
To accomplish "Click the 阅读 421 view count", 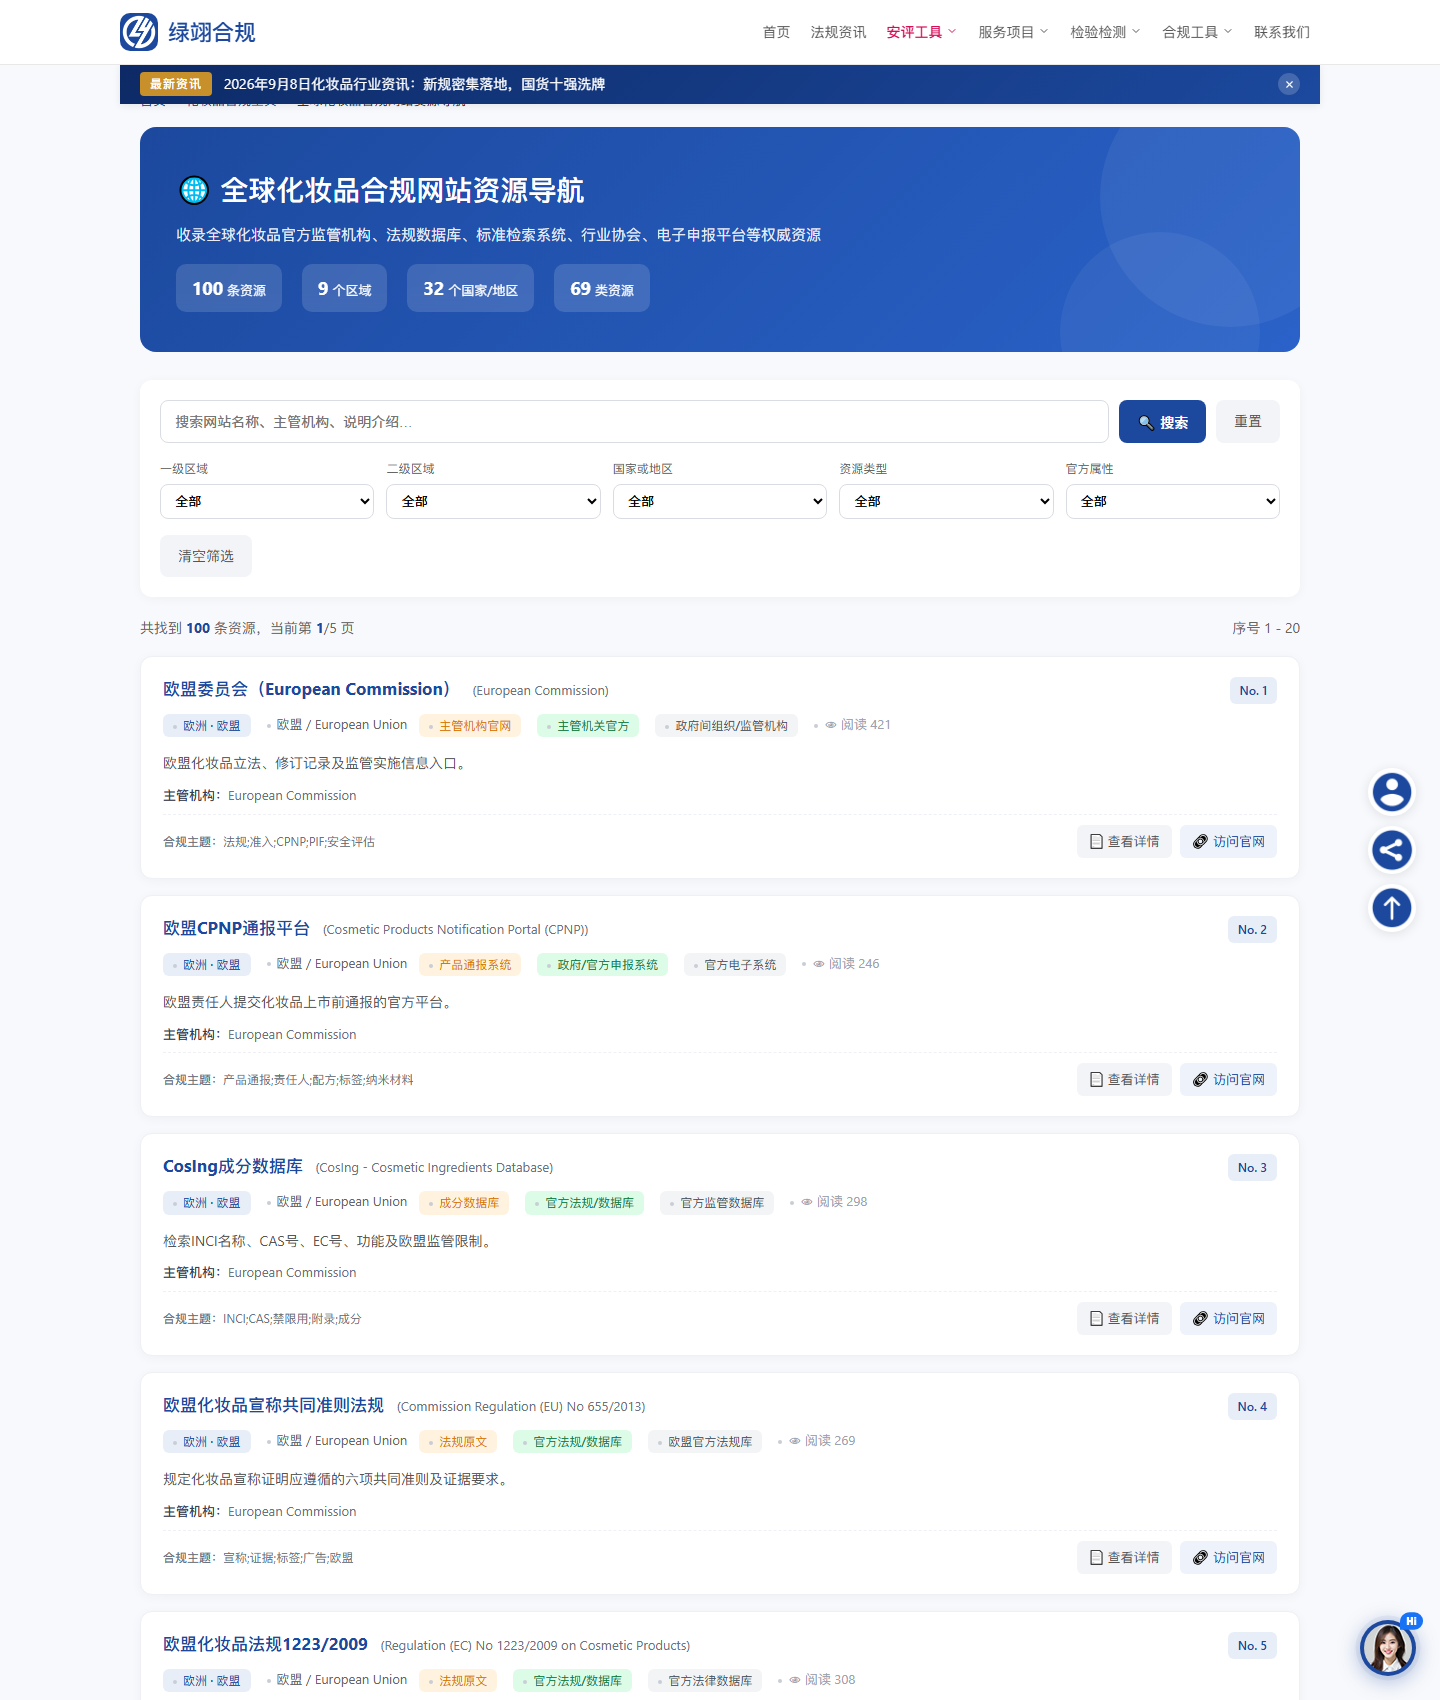I will point(858,725).
